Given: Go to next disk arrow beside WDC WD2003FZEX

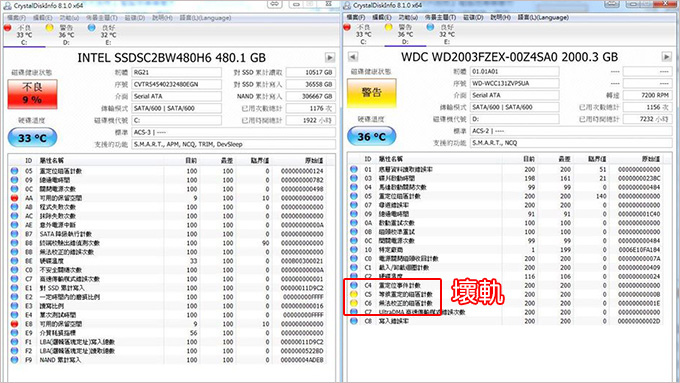Looking at the screenshot, I should [667, 57].
